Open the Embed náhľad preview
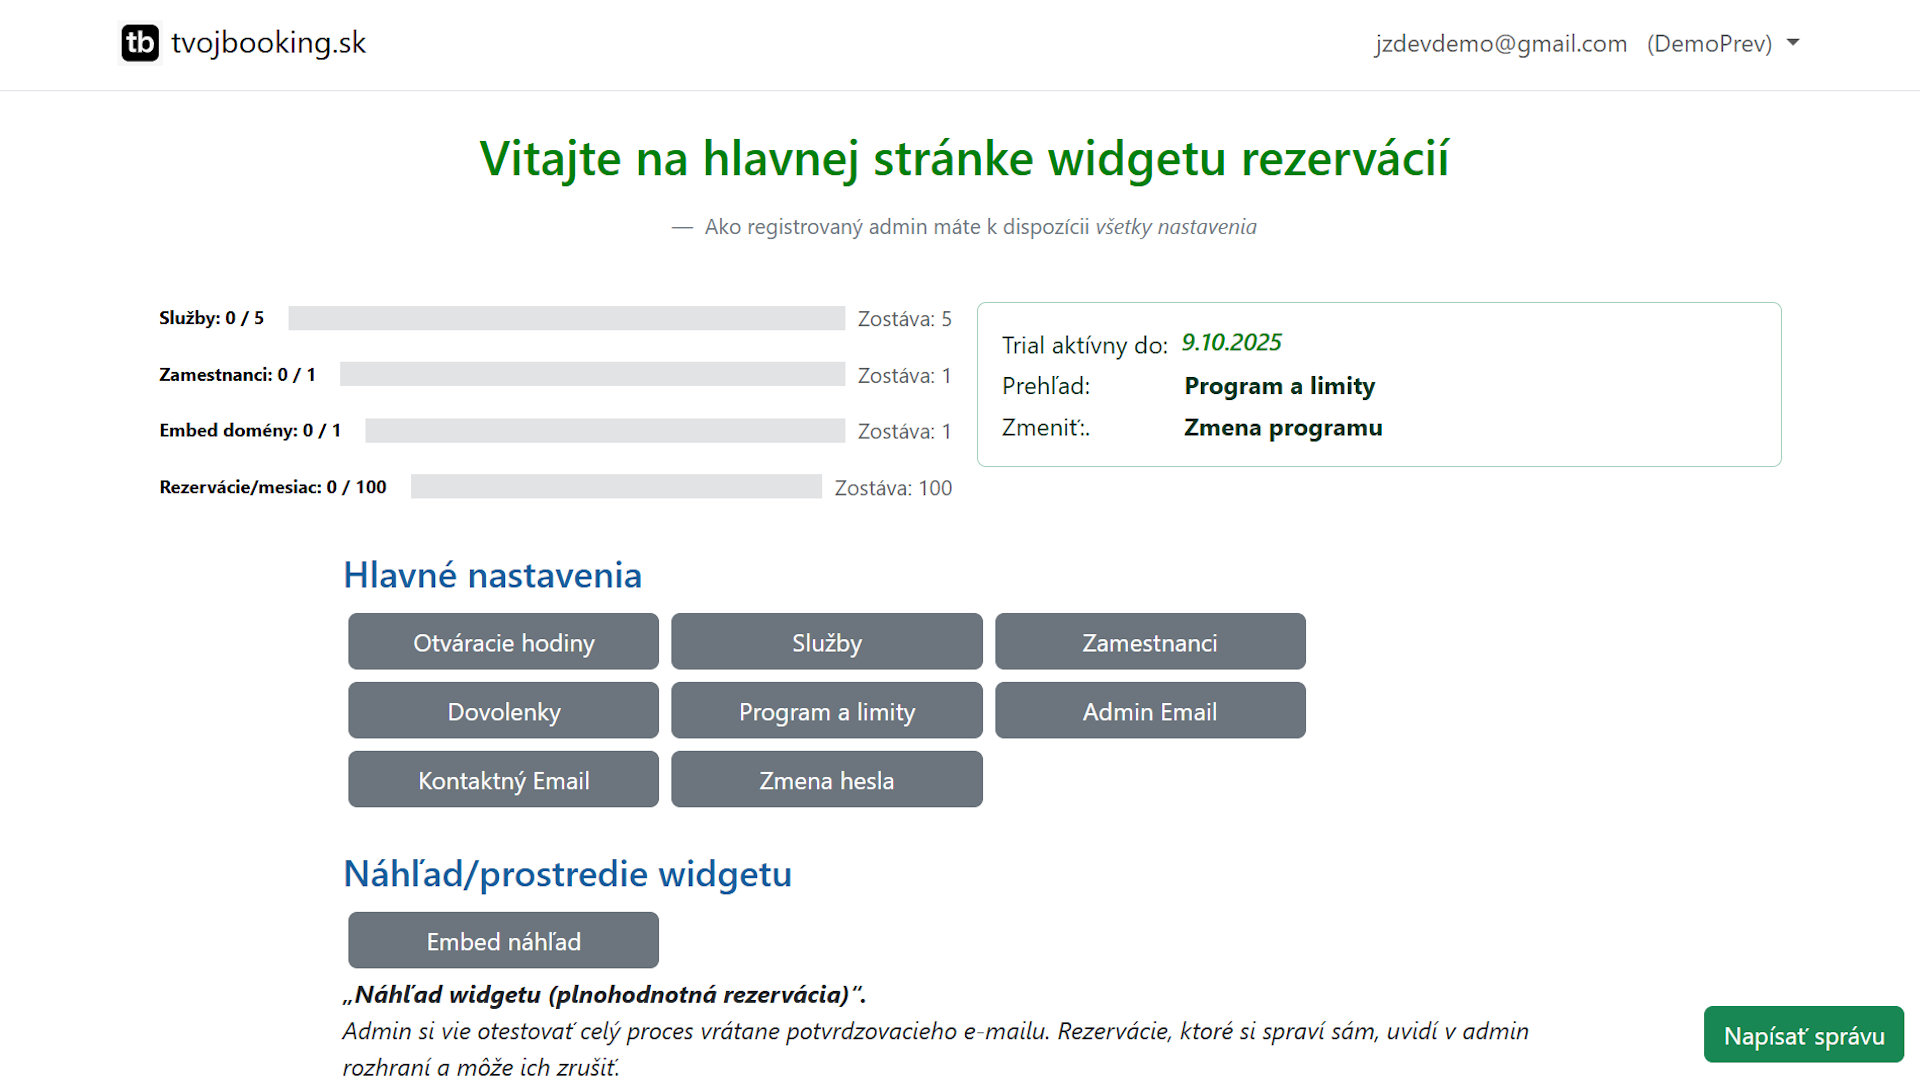The height and width of the screenshot is (1080, 1920). (x=503, y=941)
